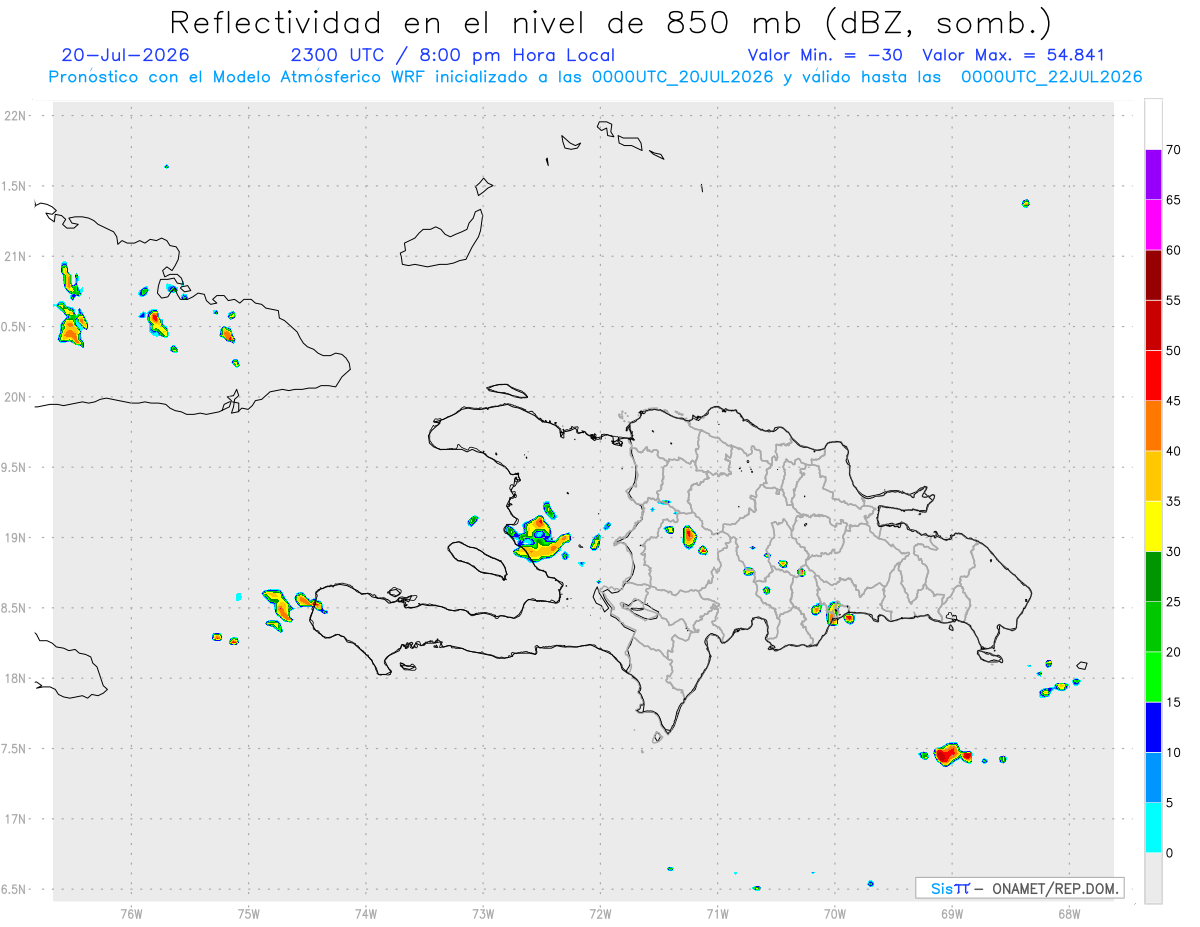Click the legend value label '55'
1200x927 pixels.
1173,300
